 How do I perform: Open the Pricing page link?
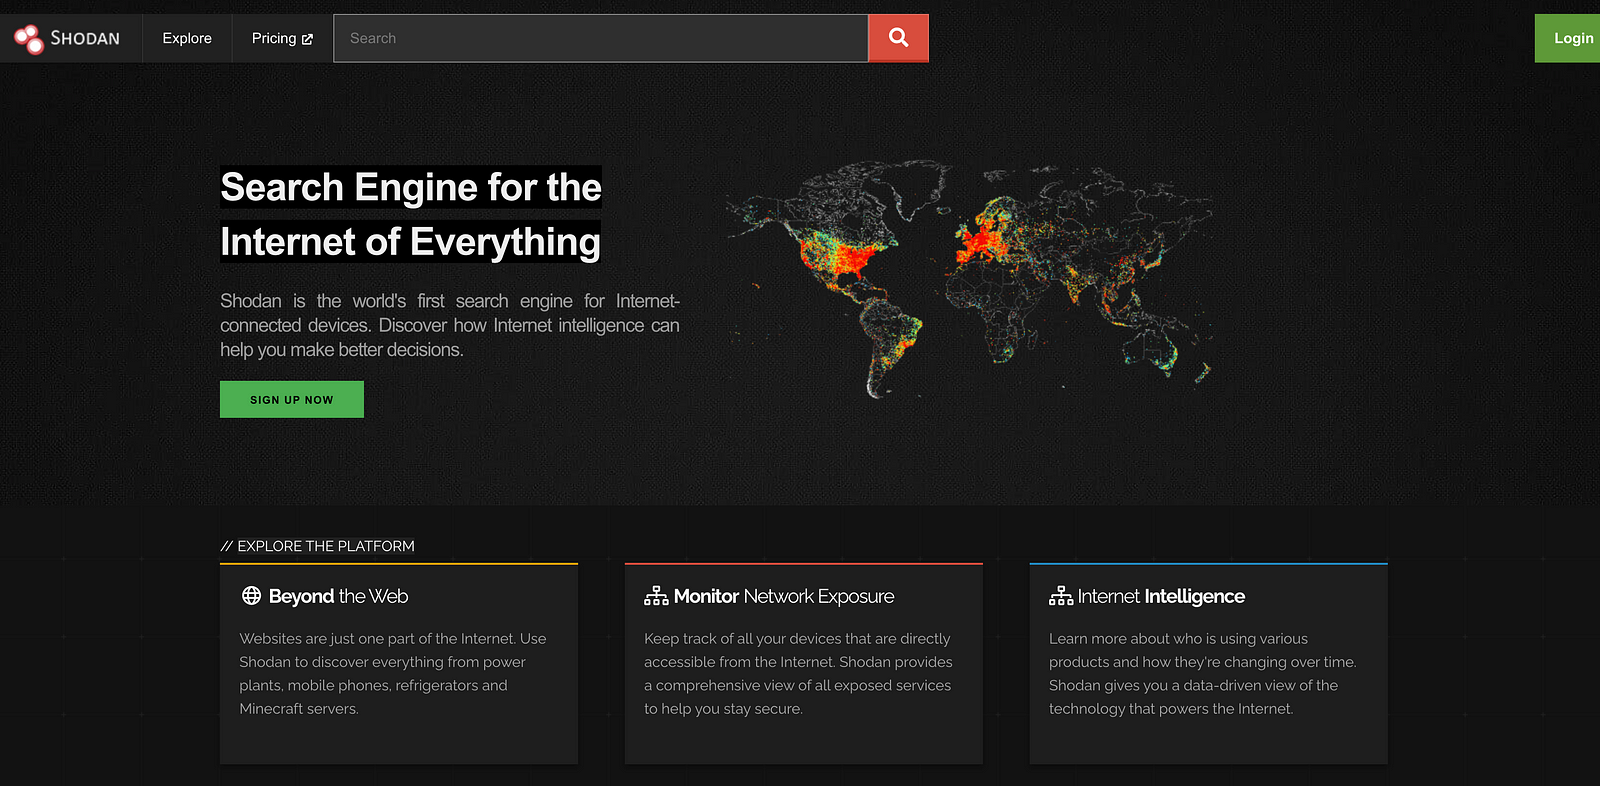[282, 38]
